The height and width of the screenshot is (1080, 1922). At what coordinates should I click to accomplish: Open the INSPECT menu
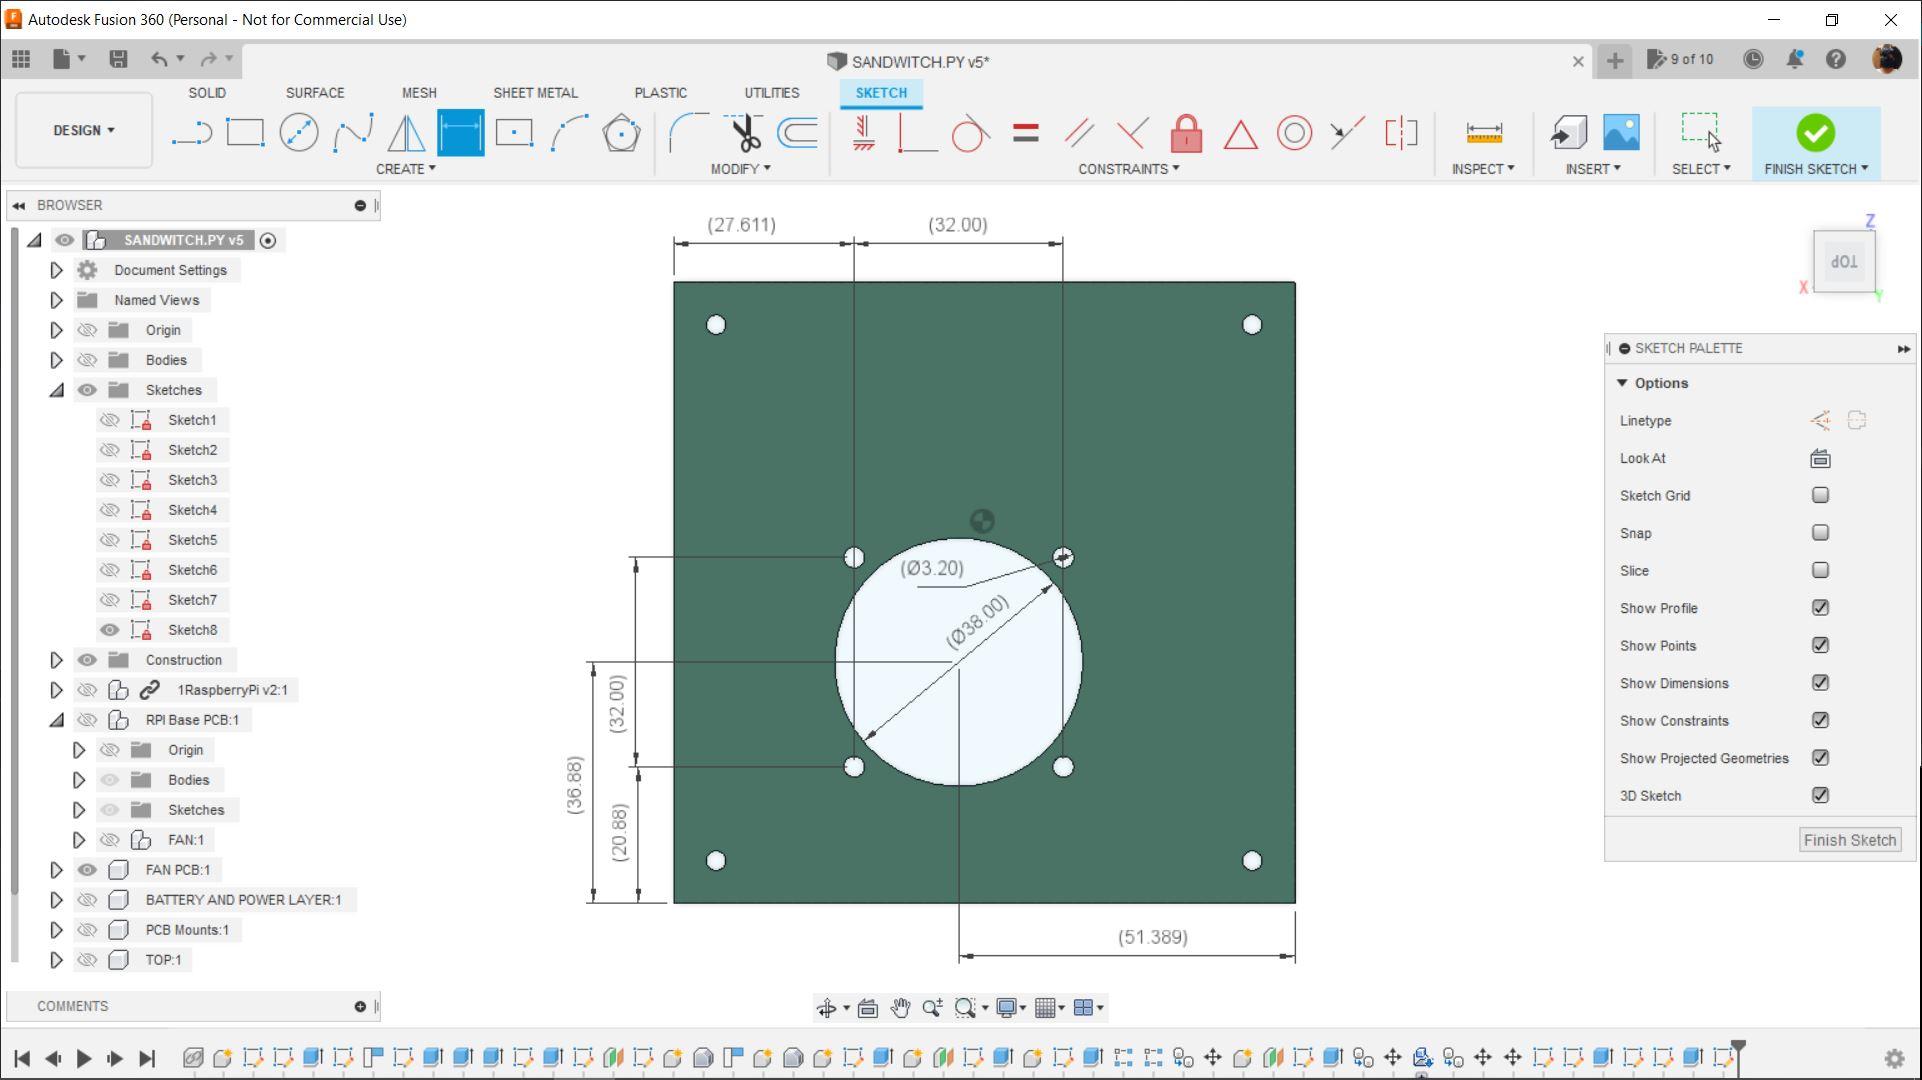click(x=1482, y=169)
